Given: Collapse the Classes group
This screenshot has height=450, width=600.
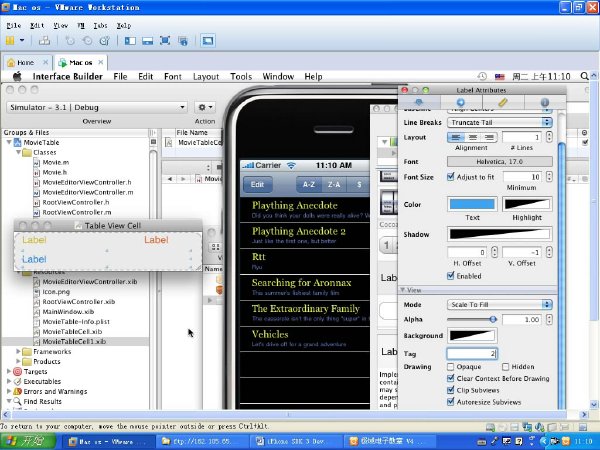Looking at the screenshot, I should pyautogui.click(x=18, y=152).
